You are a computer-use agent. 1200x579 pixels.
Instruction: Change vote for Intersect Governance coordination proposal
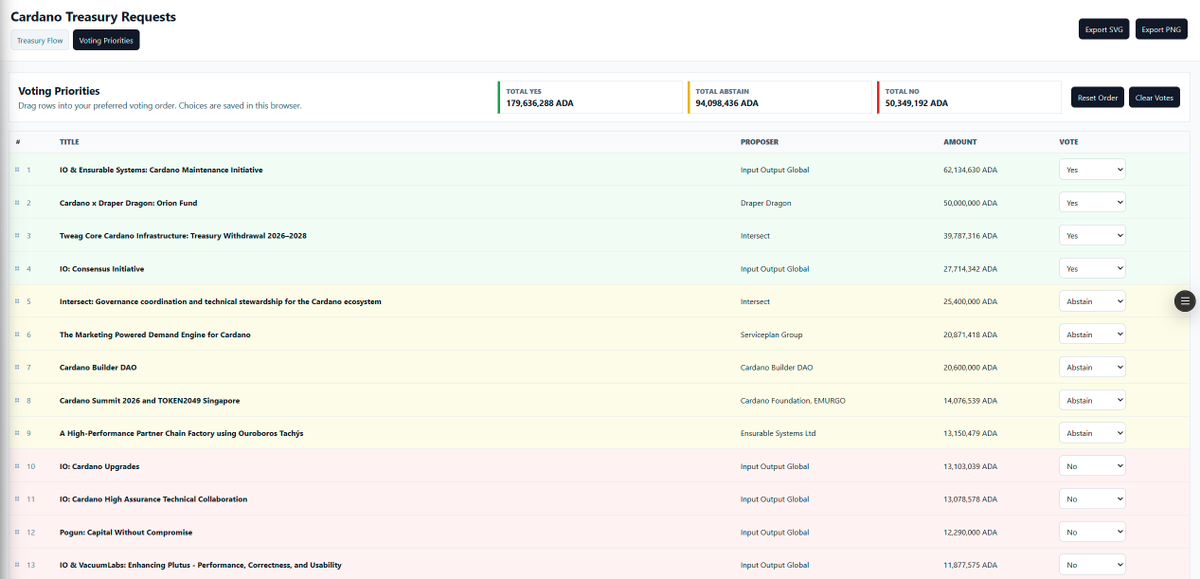pos(1092,301)
